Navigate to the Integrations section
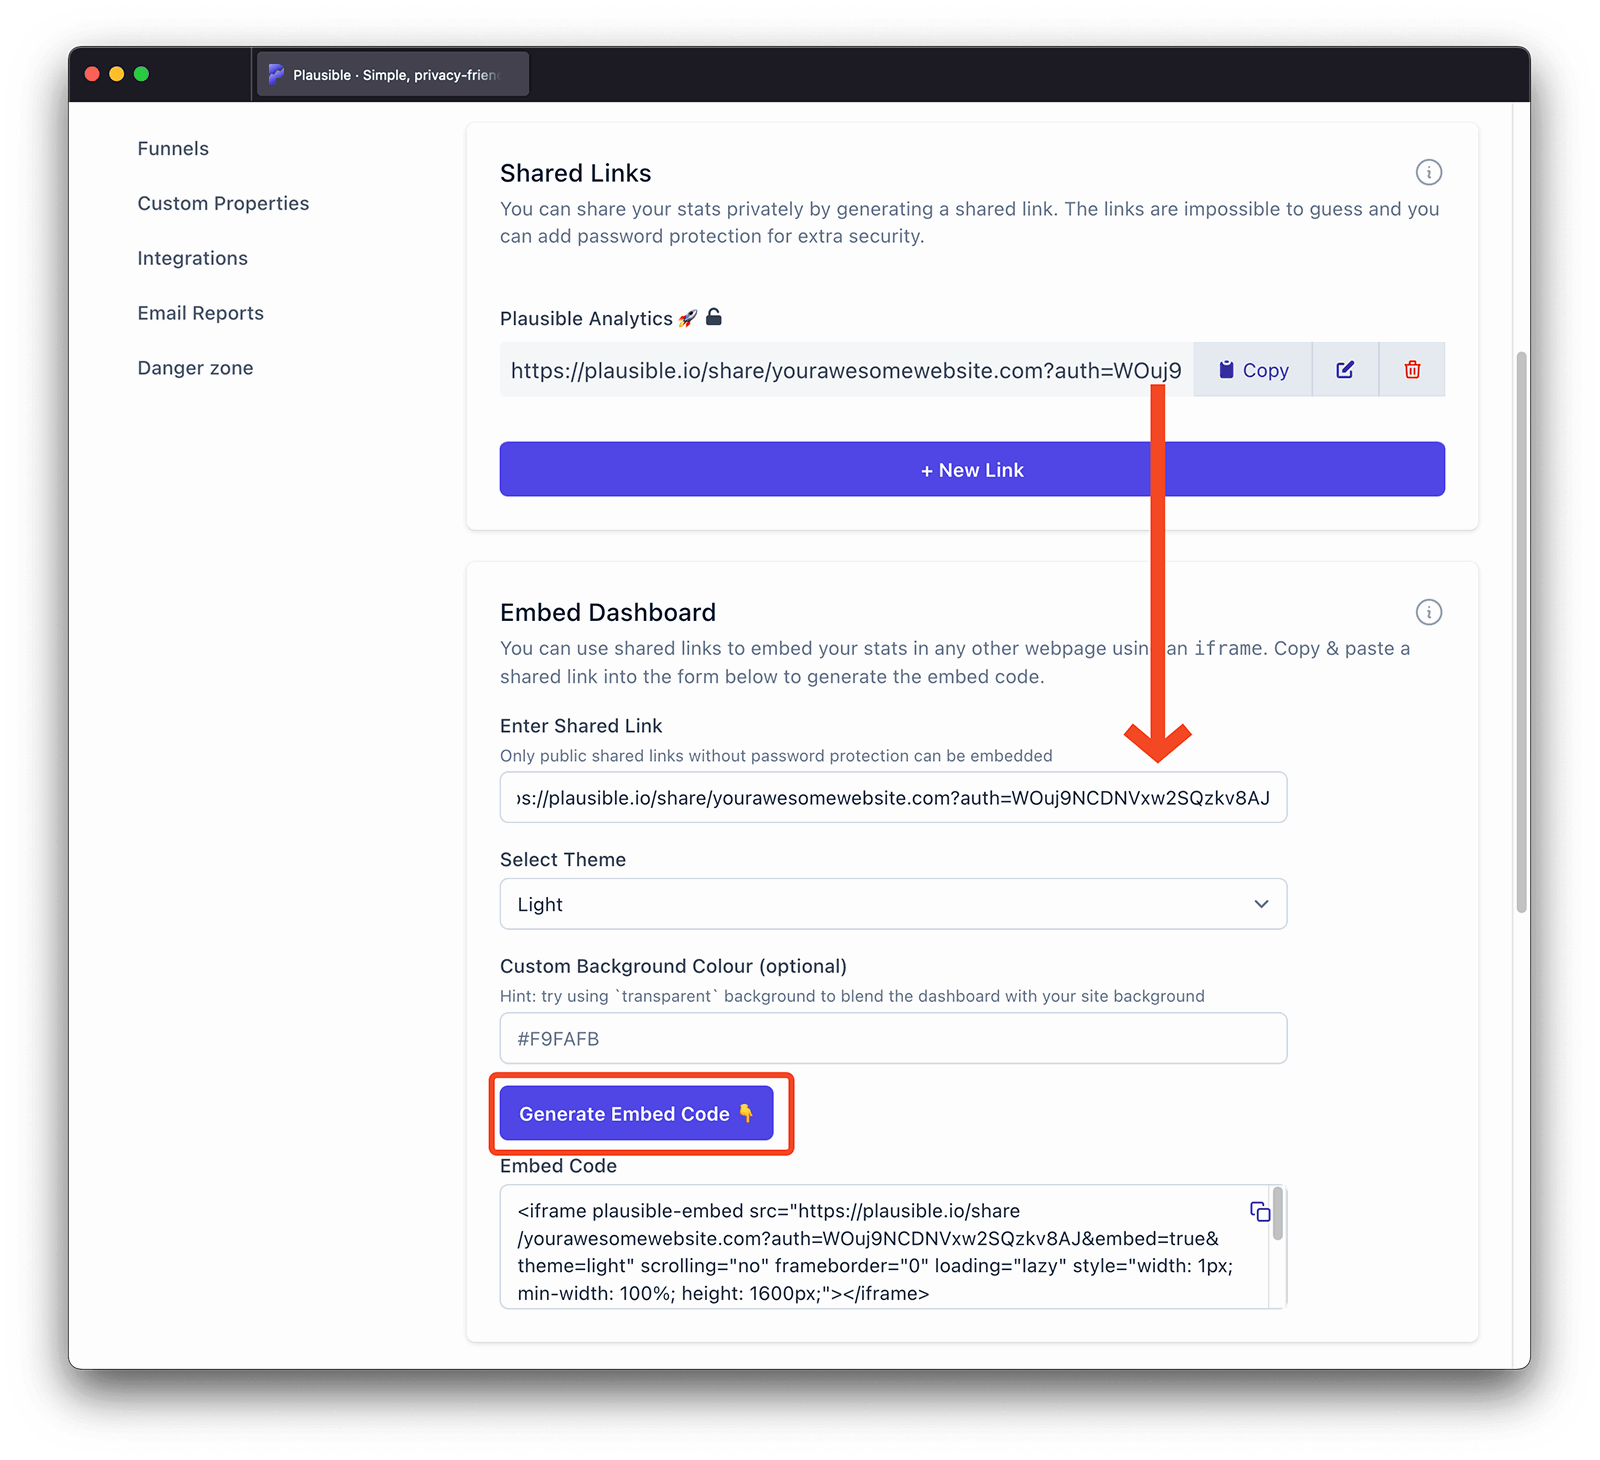 click(x=192, y=257)
